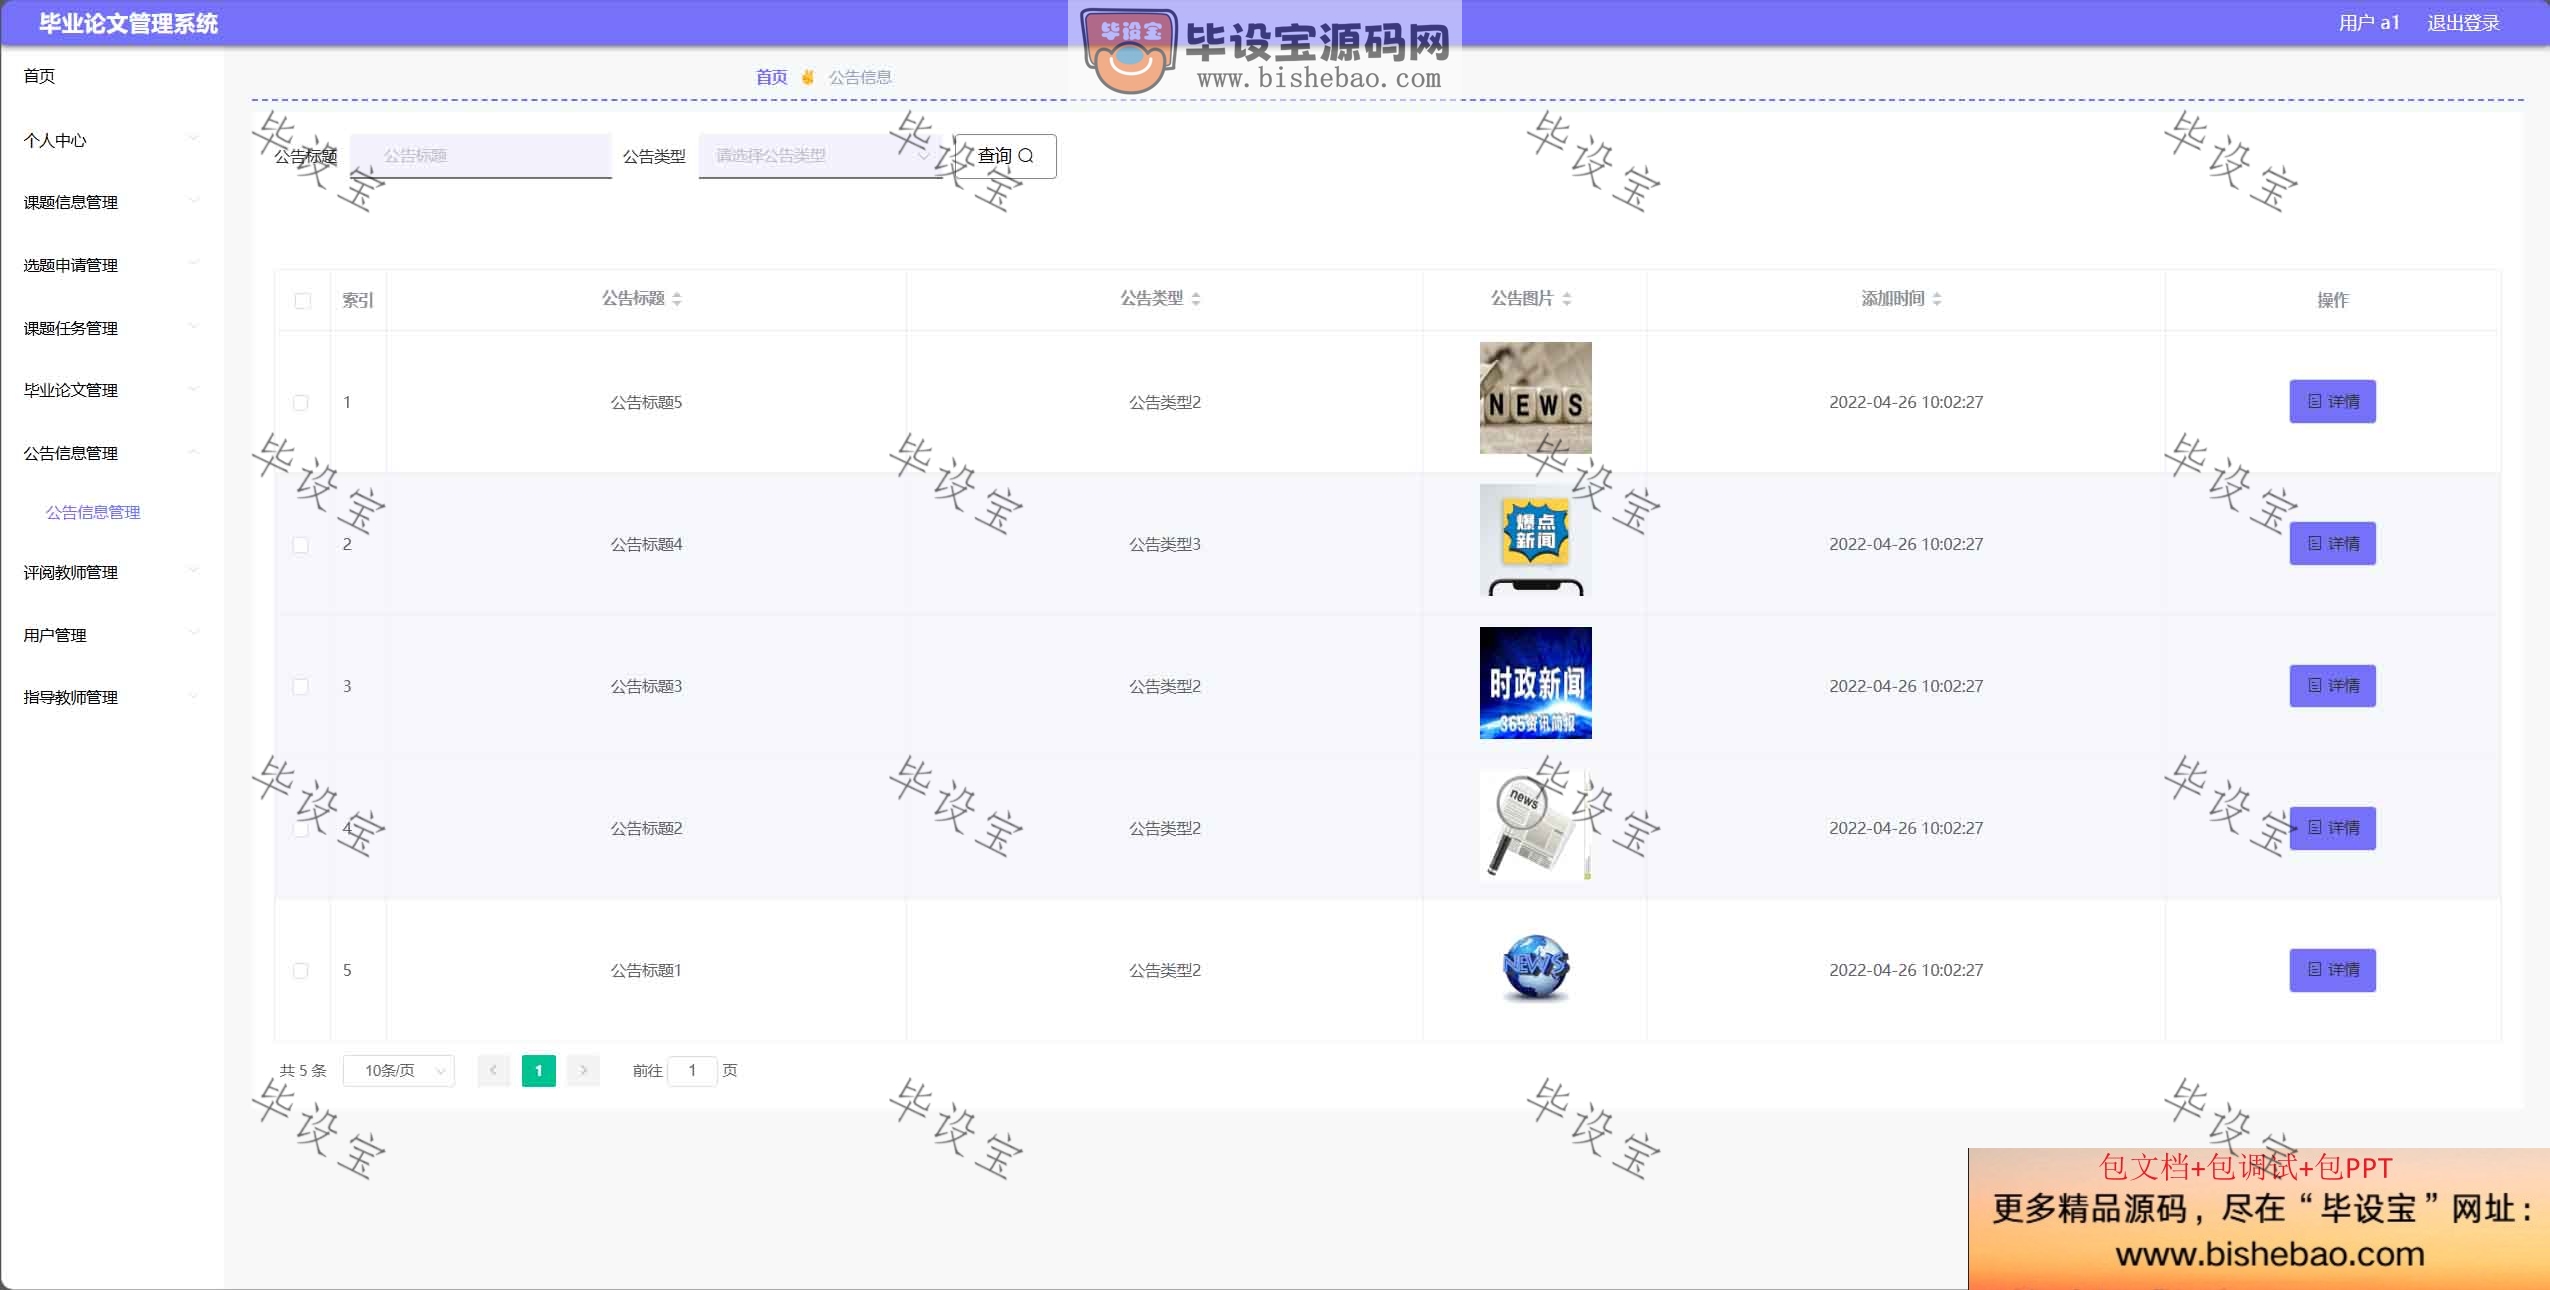Open 详情 for 公告标题3
Image resolution: width=2550 pixels, height=1290 pixels.
click(x=2332, y=686)
